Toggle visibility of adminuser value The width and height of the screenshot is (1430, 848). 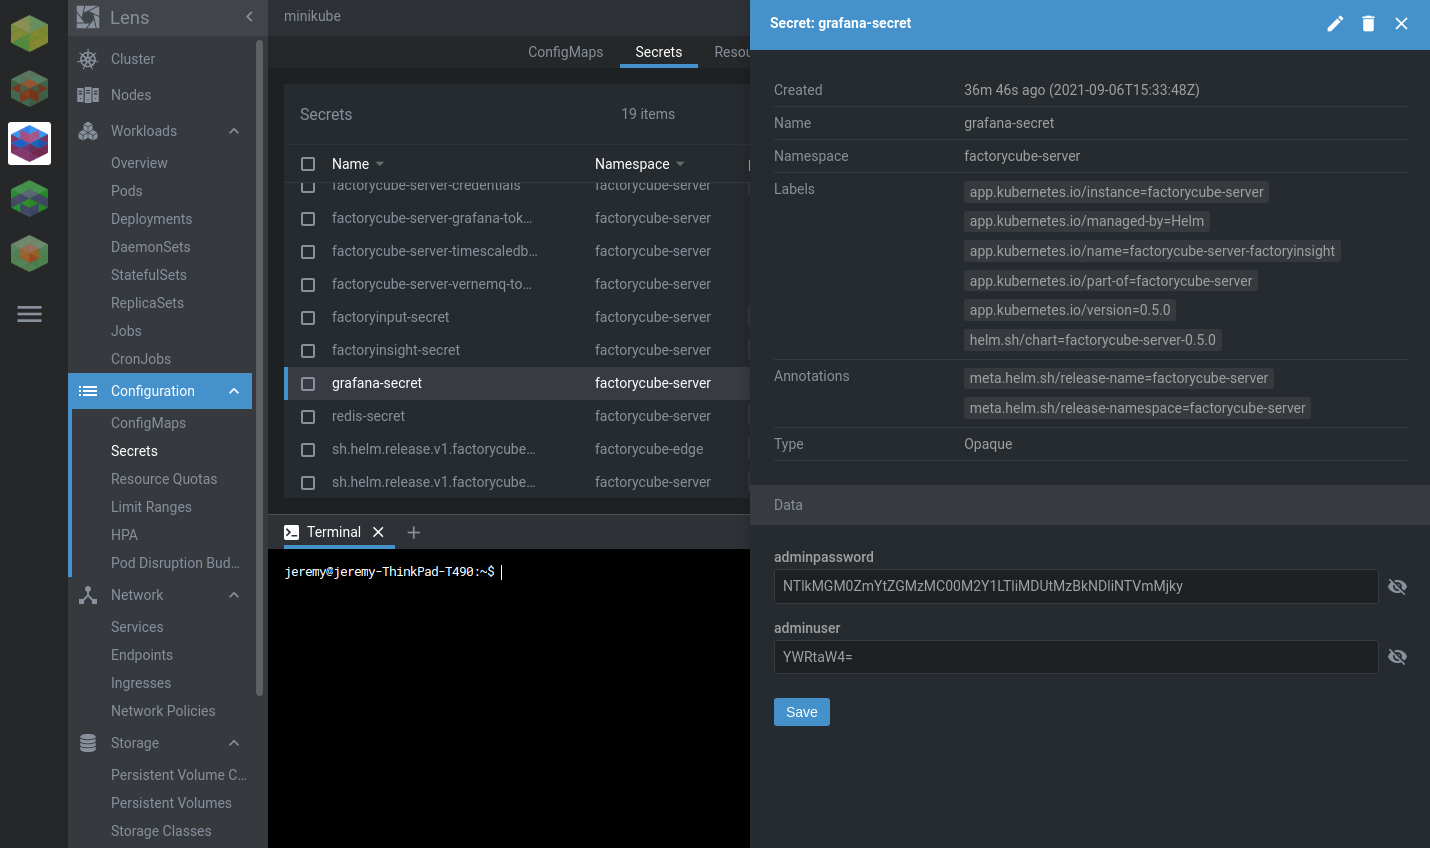click(x=1397, y=657)
